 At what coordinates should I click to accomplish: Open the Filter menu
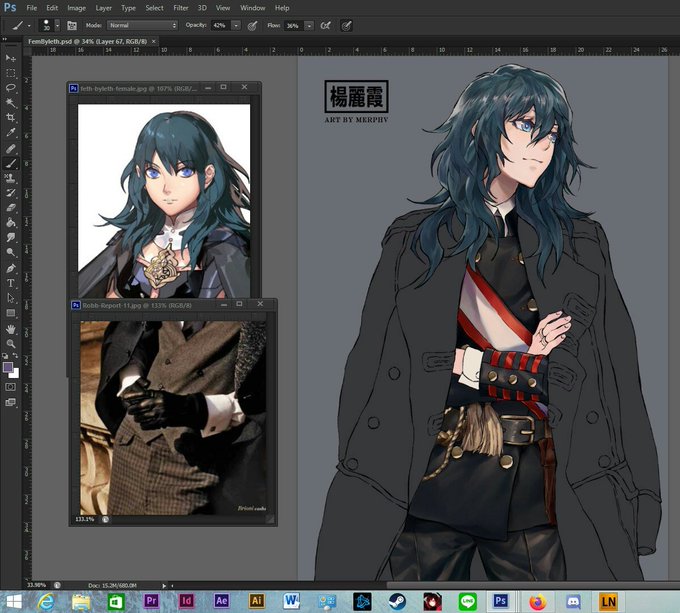(181, 8)
